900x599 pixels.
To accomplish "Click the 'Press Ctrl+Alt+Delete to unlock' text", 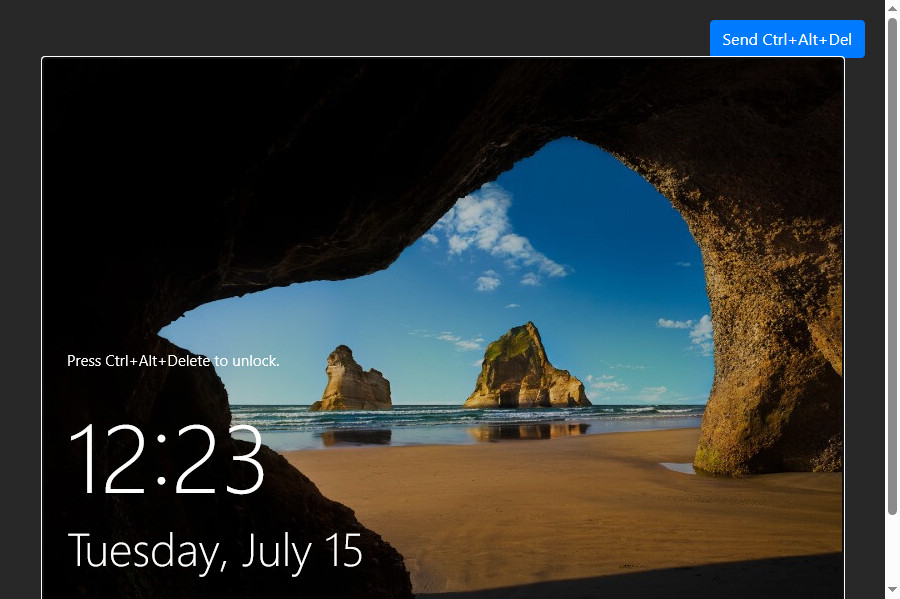I will click(x=173, y=361).
